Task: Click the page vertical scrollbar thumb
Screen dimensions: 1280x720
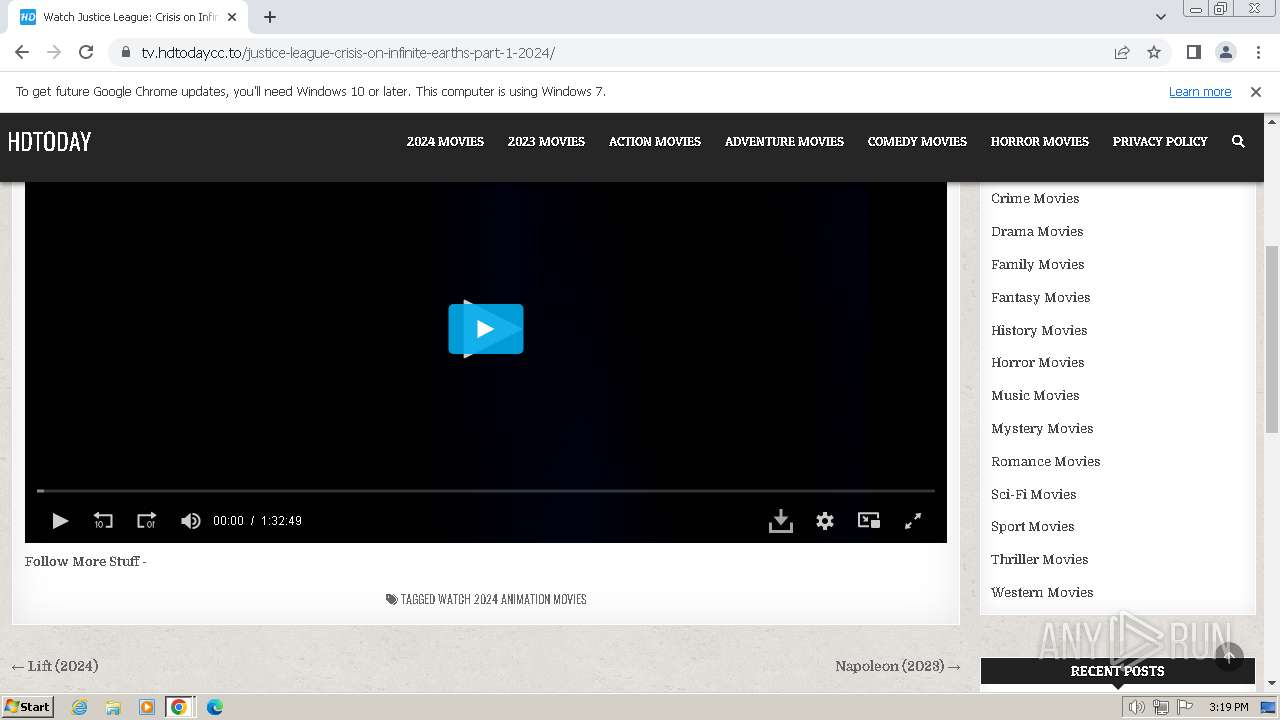Action: pyautogui.click(x=1272, y=340)
